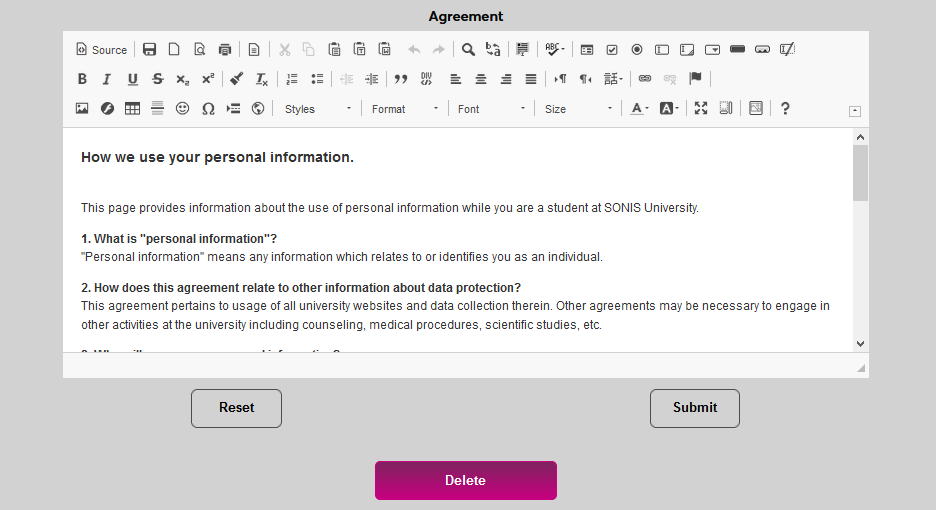Viewport: 936px width, 510px height.
Task: Select Paste from Word icon
Action: (x=385, y=50)
